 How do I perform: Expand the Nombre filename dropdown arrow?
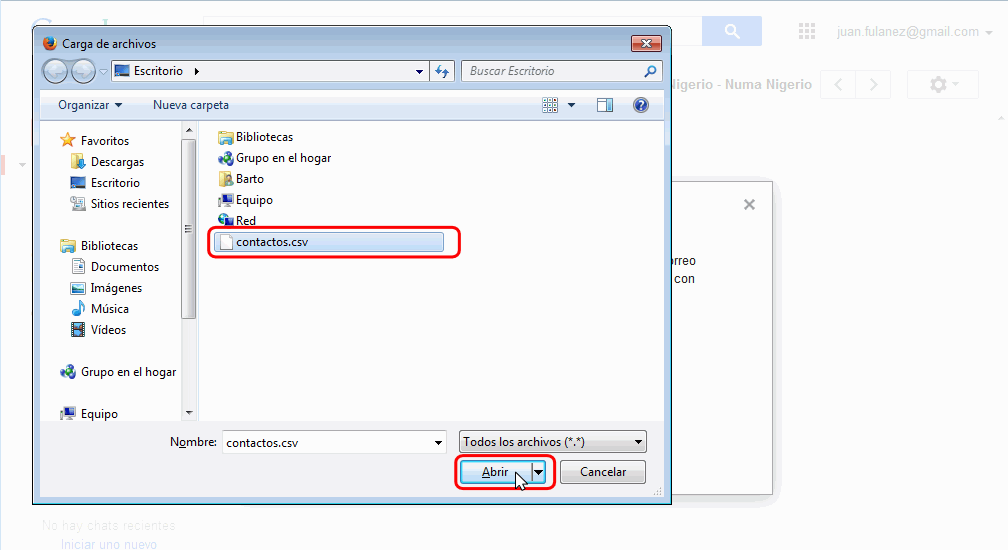(x=438, y=442)
